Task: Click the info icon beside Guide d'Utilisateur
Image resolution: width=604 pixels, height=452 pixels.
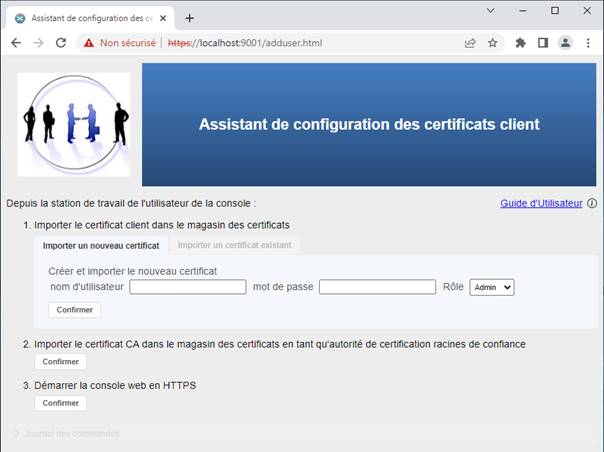Action: click(x=591, y=203)
